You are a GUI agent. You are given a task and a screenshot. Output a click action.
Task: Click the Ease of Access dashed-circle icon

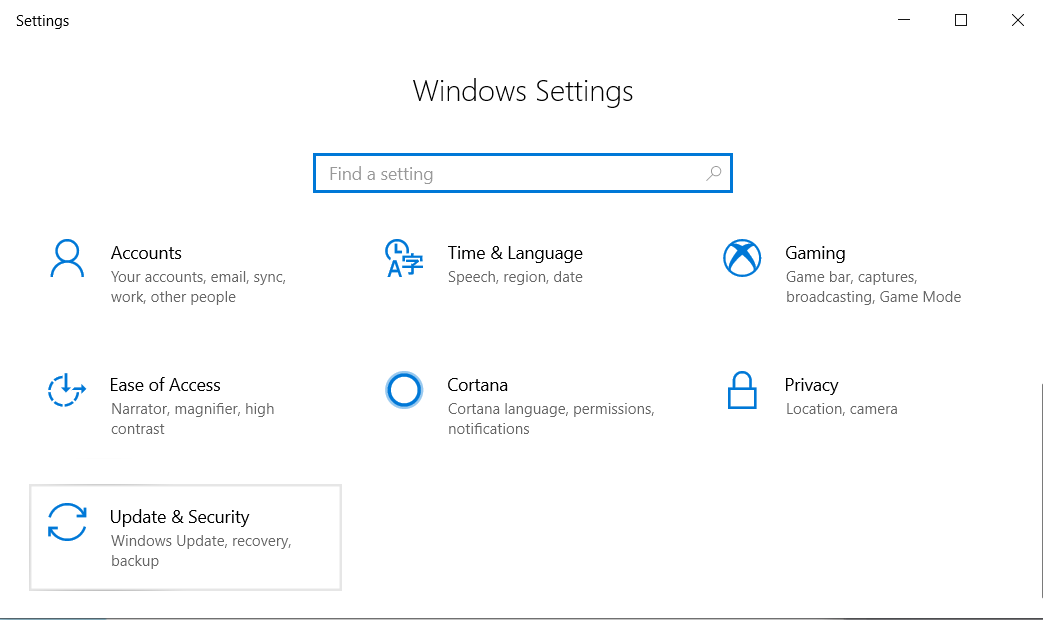pyautogui.click(x=67, y=390)
